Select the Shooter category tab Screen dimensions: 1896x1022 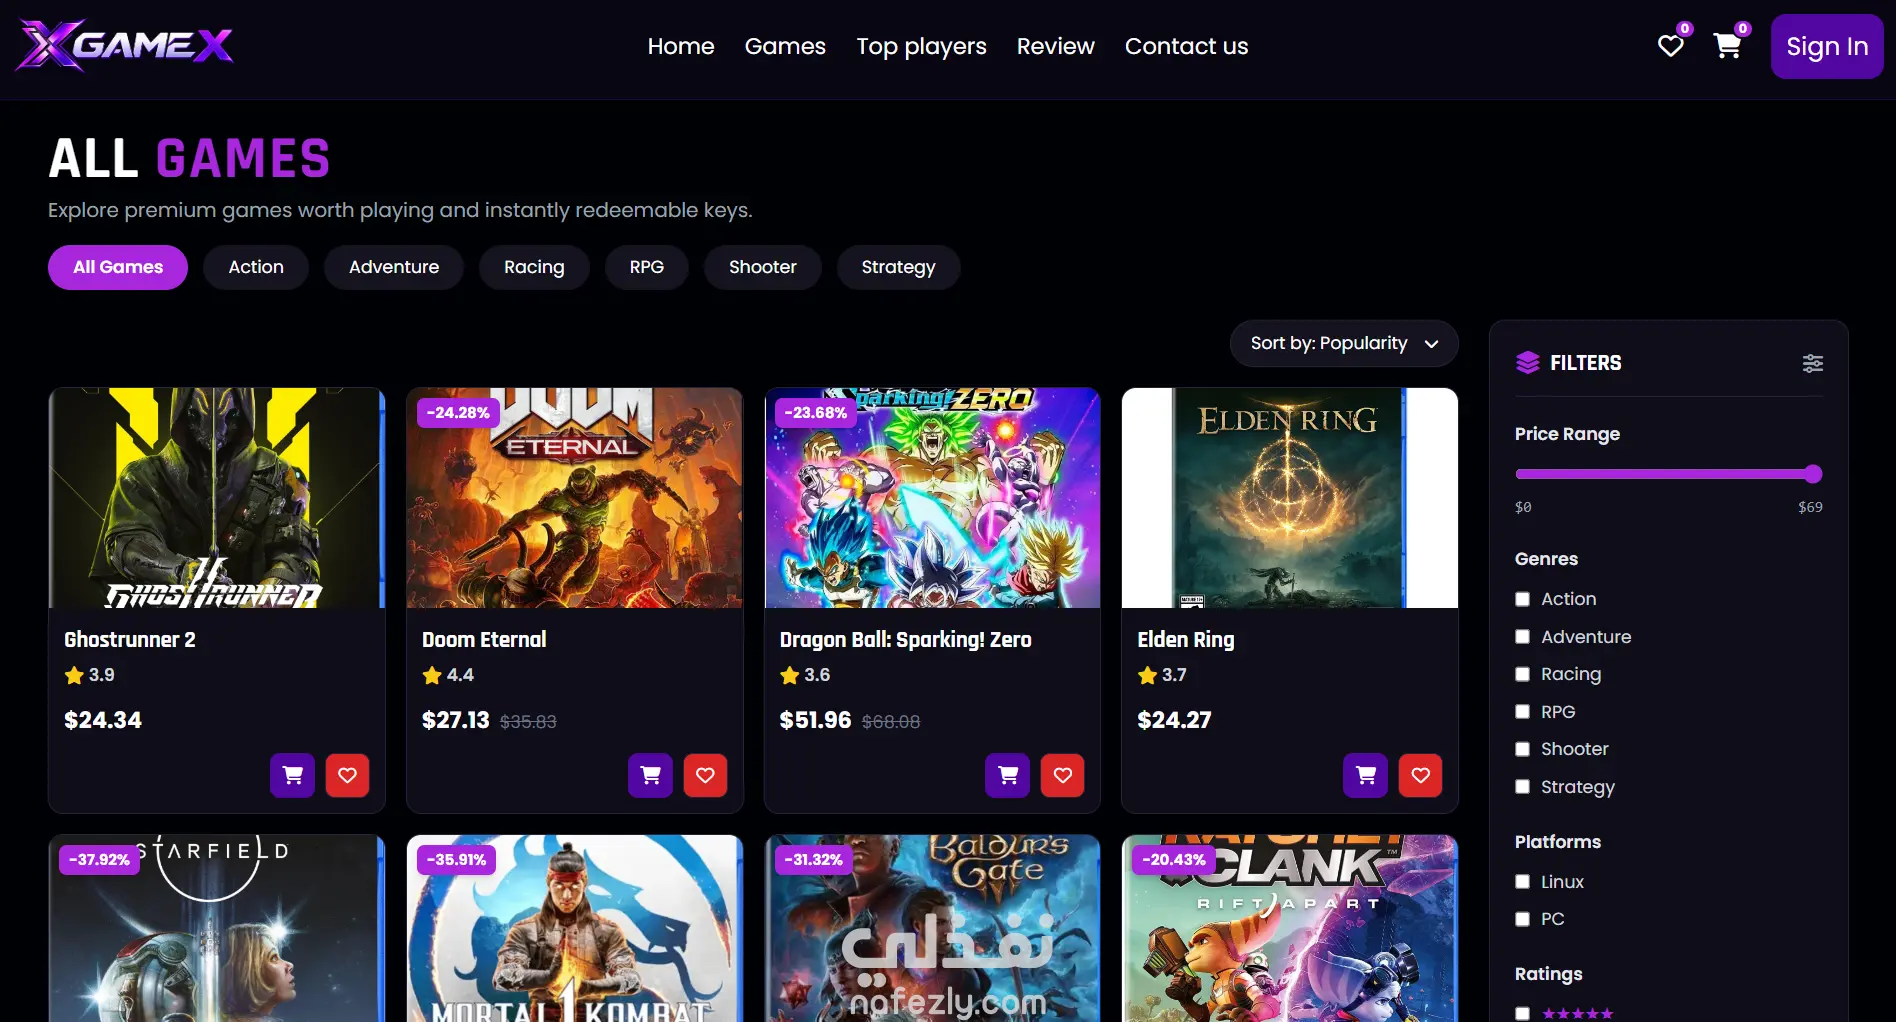(763, 267)
